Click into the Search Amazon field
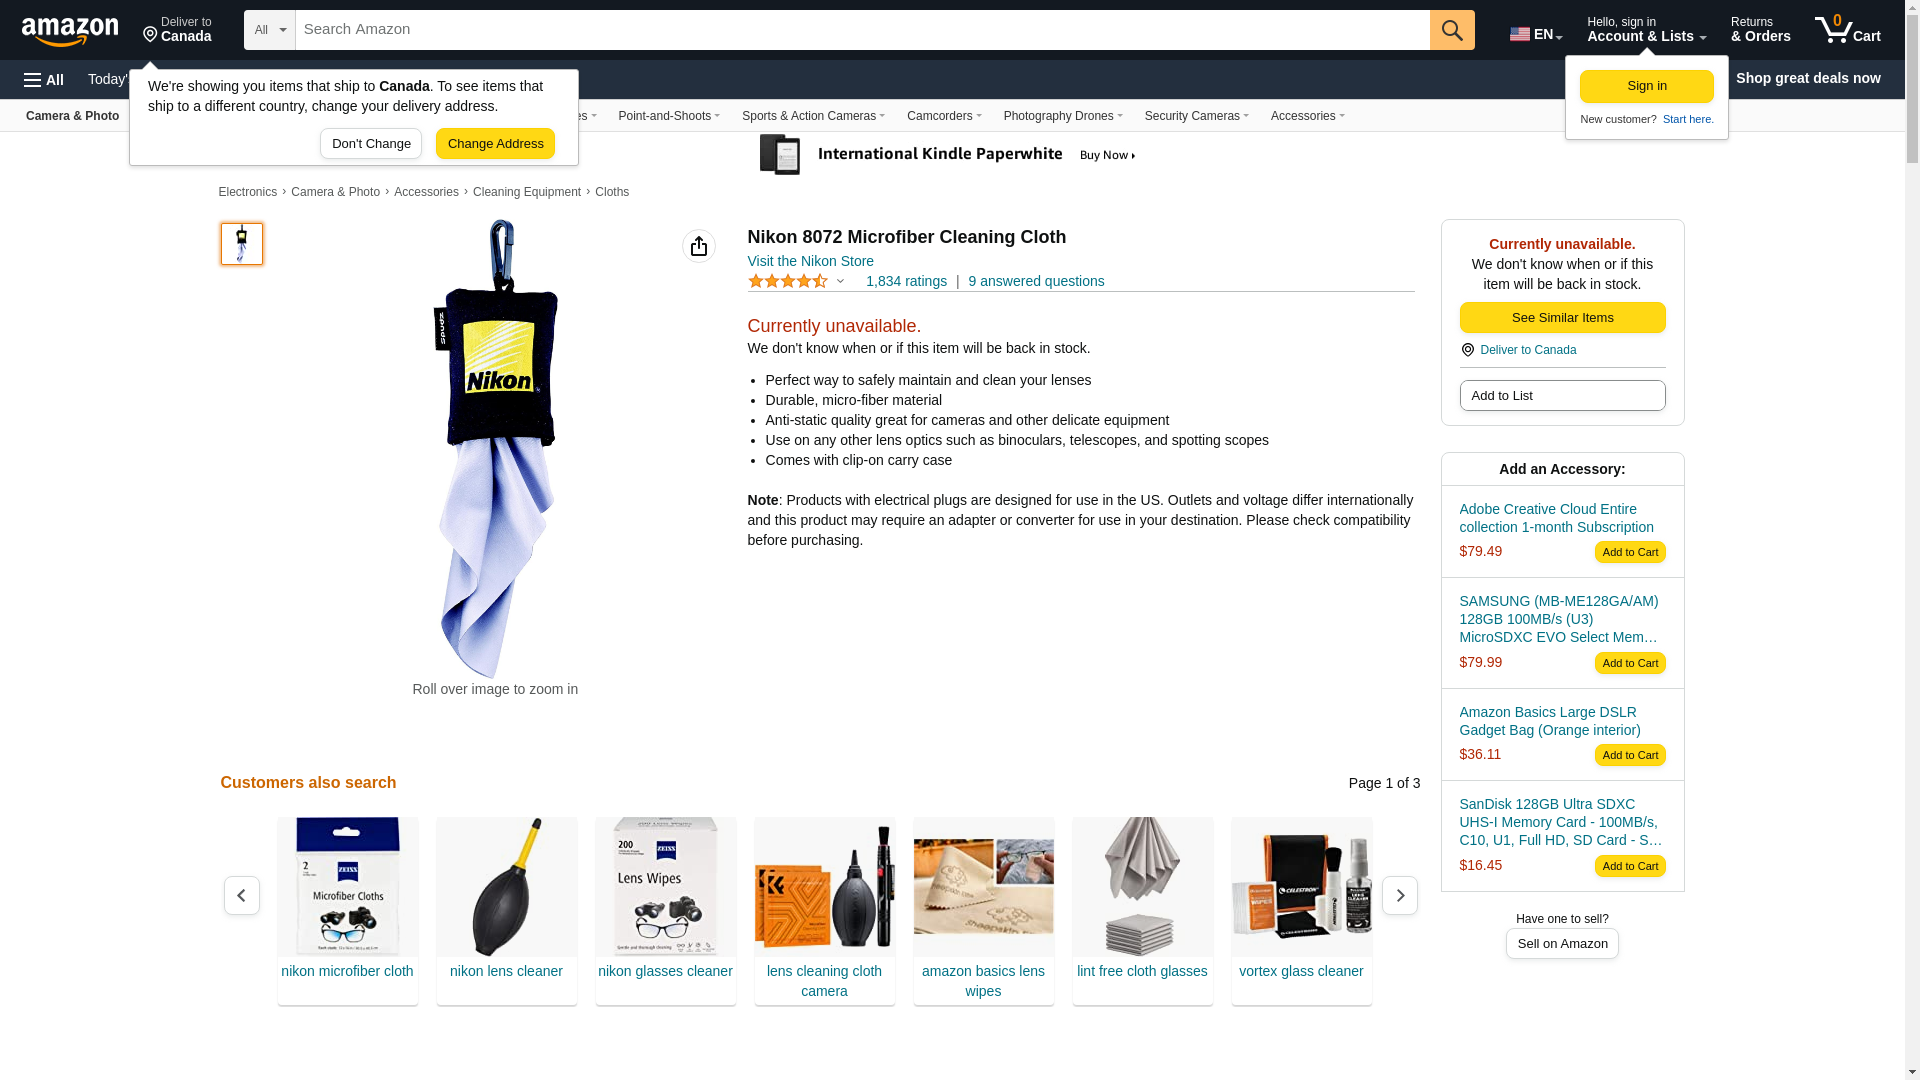The width and height of the screenshot is (1920, 1080). coord(862,30)
